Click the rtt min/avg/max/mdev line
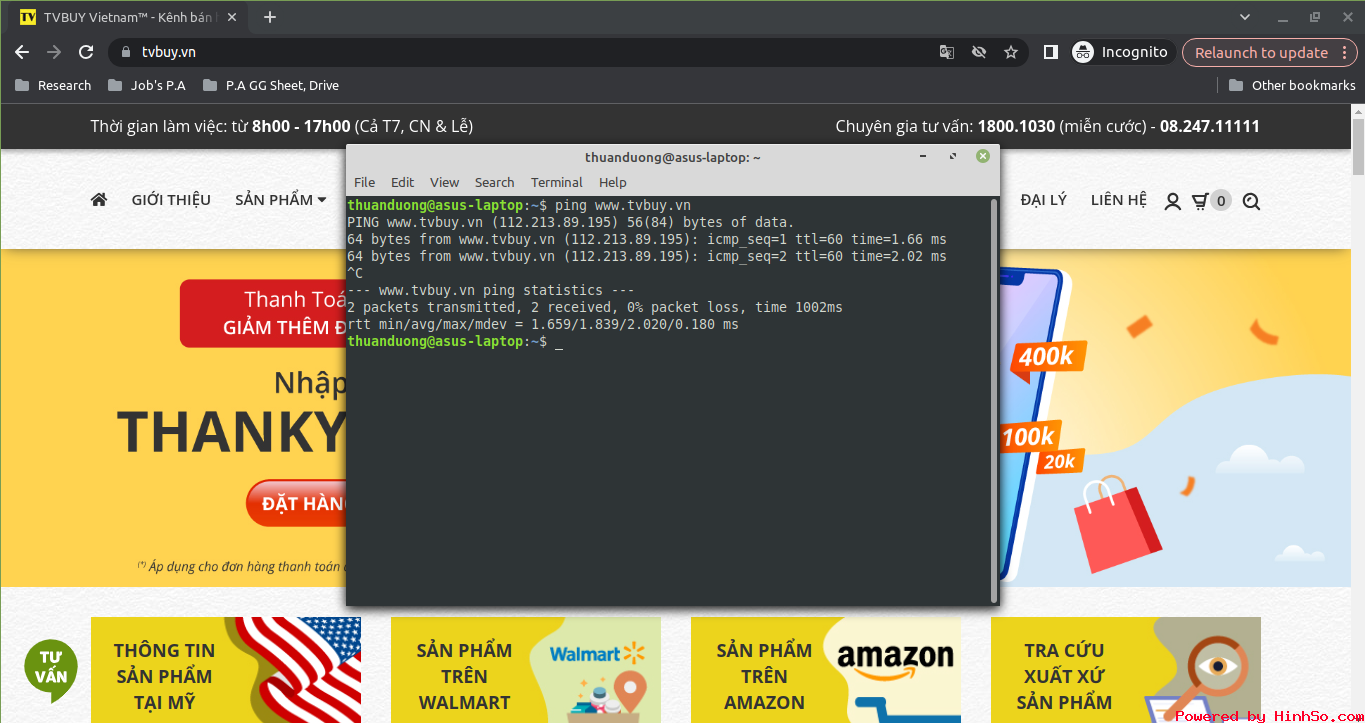Viewport: 1365px width, 723px height. click(x=543, y=324)
